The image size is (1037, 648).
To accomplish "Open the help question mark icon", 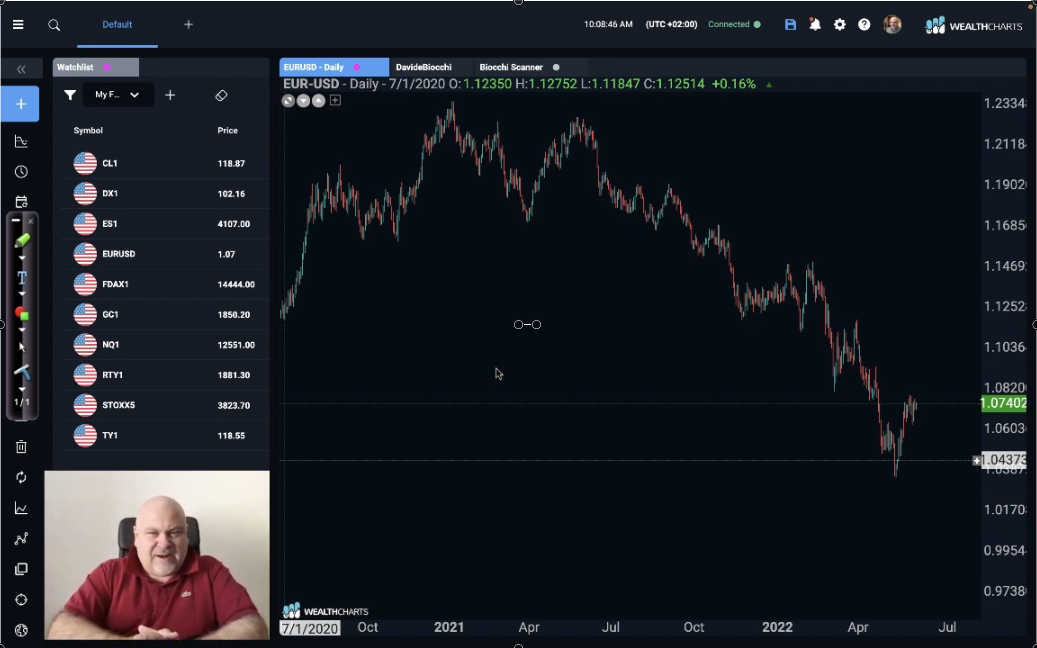I will coord(864,24).
